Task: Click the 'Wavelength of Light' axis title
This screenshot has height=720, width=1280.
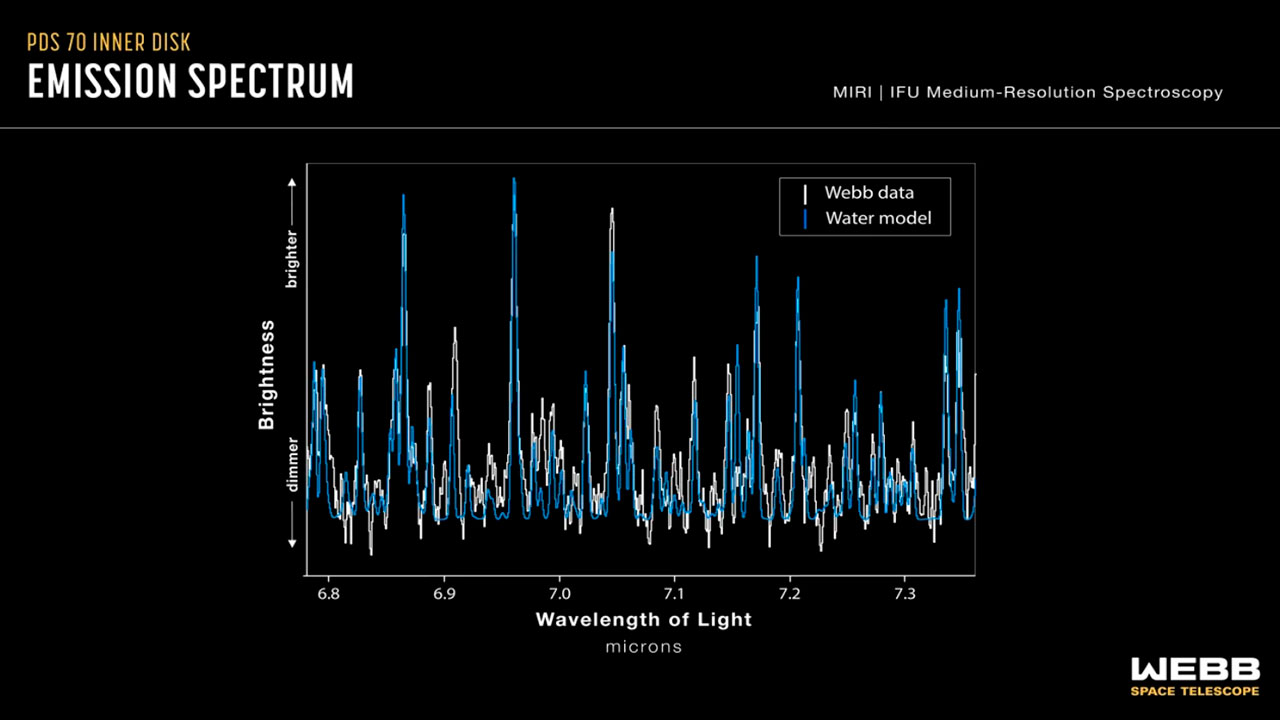Action: [x=643, y=619]
